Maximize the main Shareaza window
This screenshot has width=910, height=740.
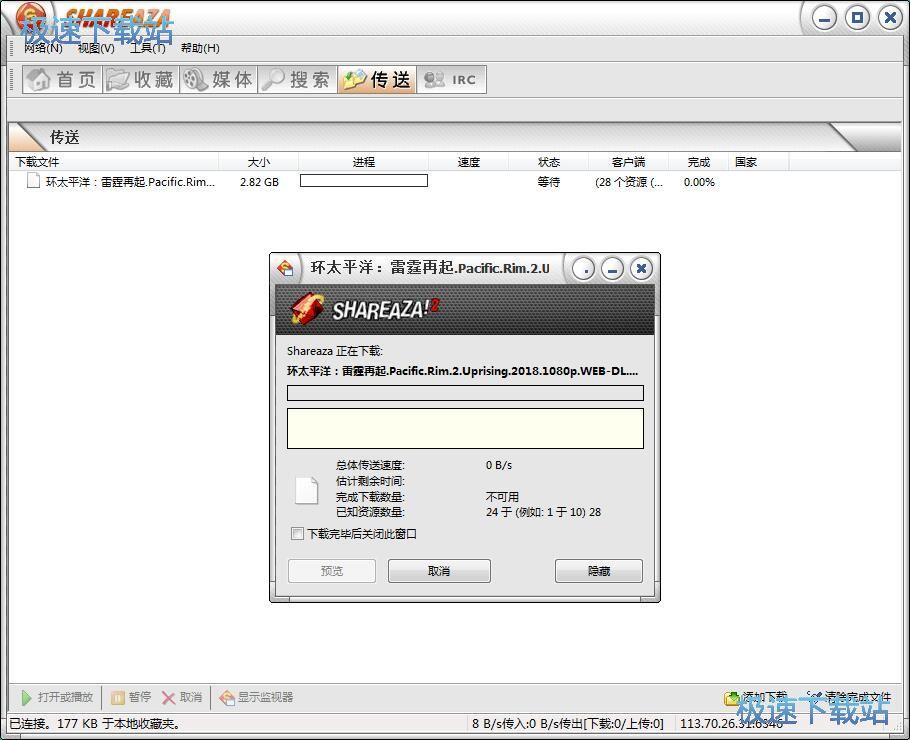(857, 18)
